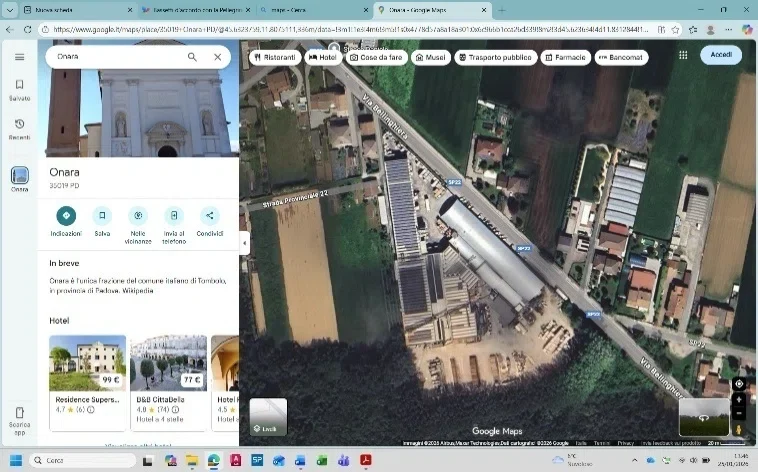This screenshot has width=758, height=472.
Task: Click the yellow Pegman Street View icon
Action: (739, 429)
